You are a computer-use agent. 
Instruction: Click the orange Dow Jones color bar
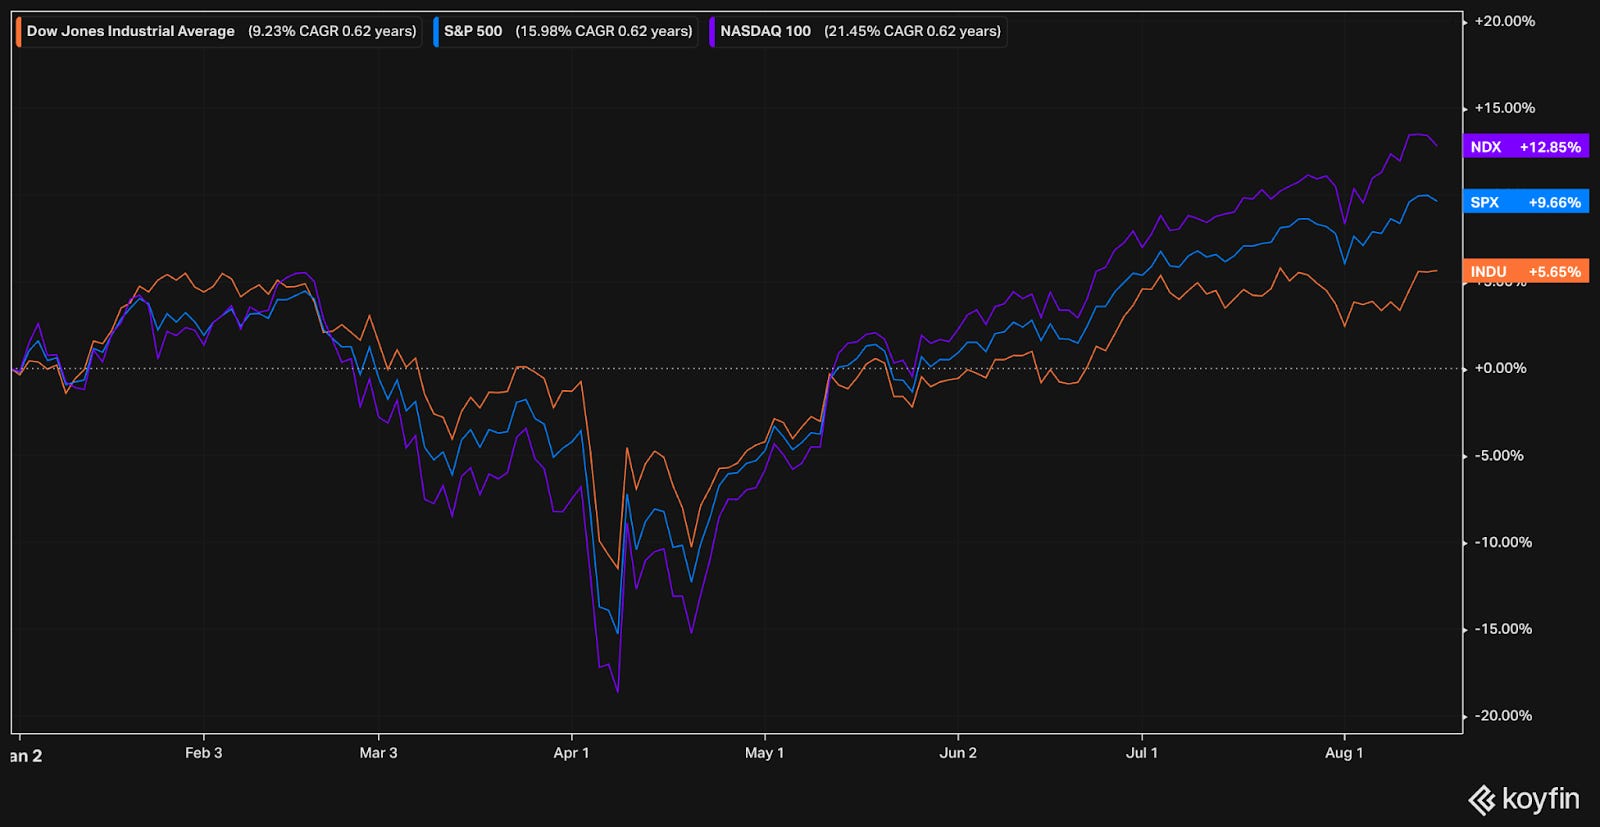point(19,31)
